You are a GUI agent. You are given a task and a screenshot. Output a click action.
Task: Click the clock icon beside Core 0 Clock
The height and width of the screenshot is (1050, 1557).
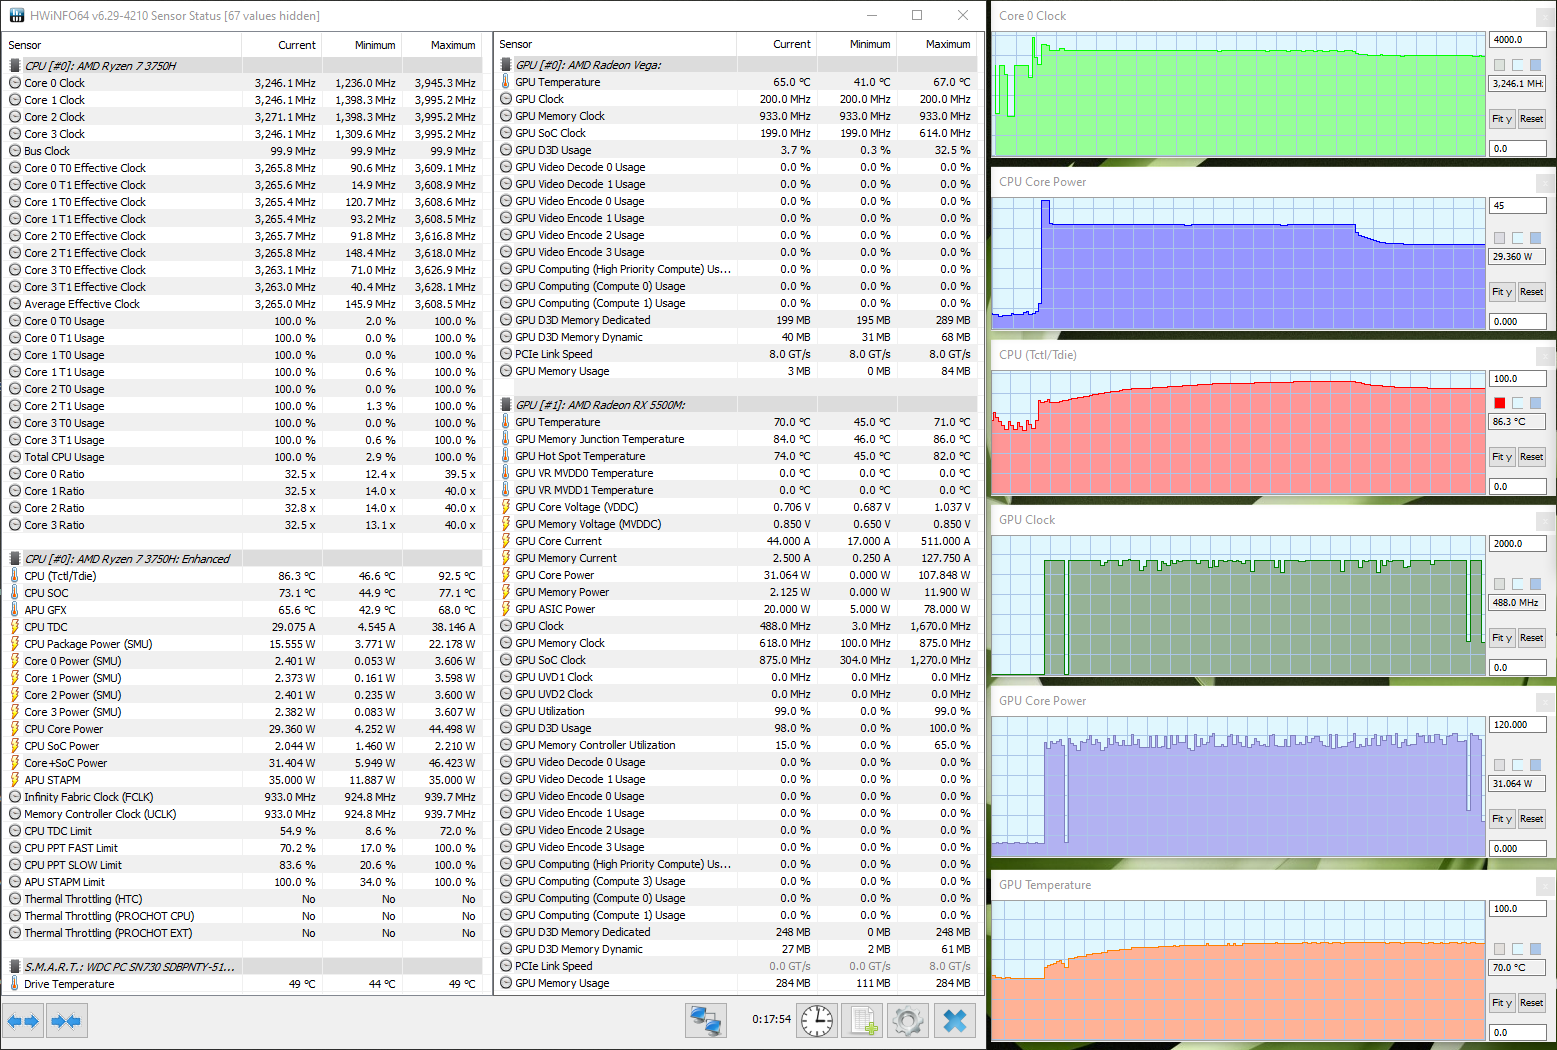point(15,83)
